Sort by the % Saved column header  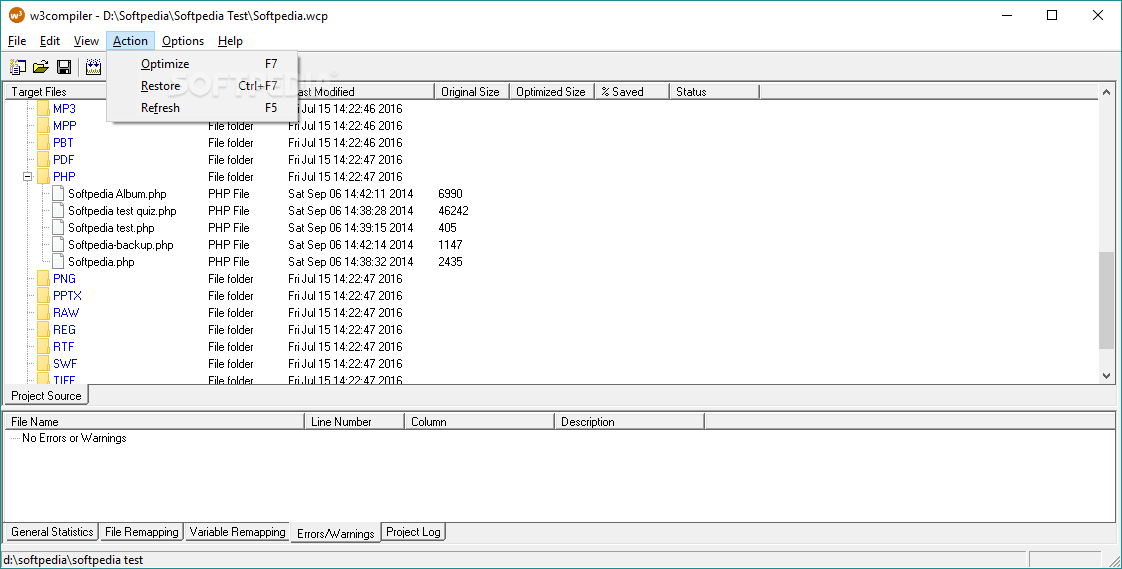[632, 92]
